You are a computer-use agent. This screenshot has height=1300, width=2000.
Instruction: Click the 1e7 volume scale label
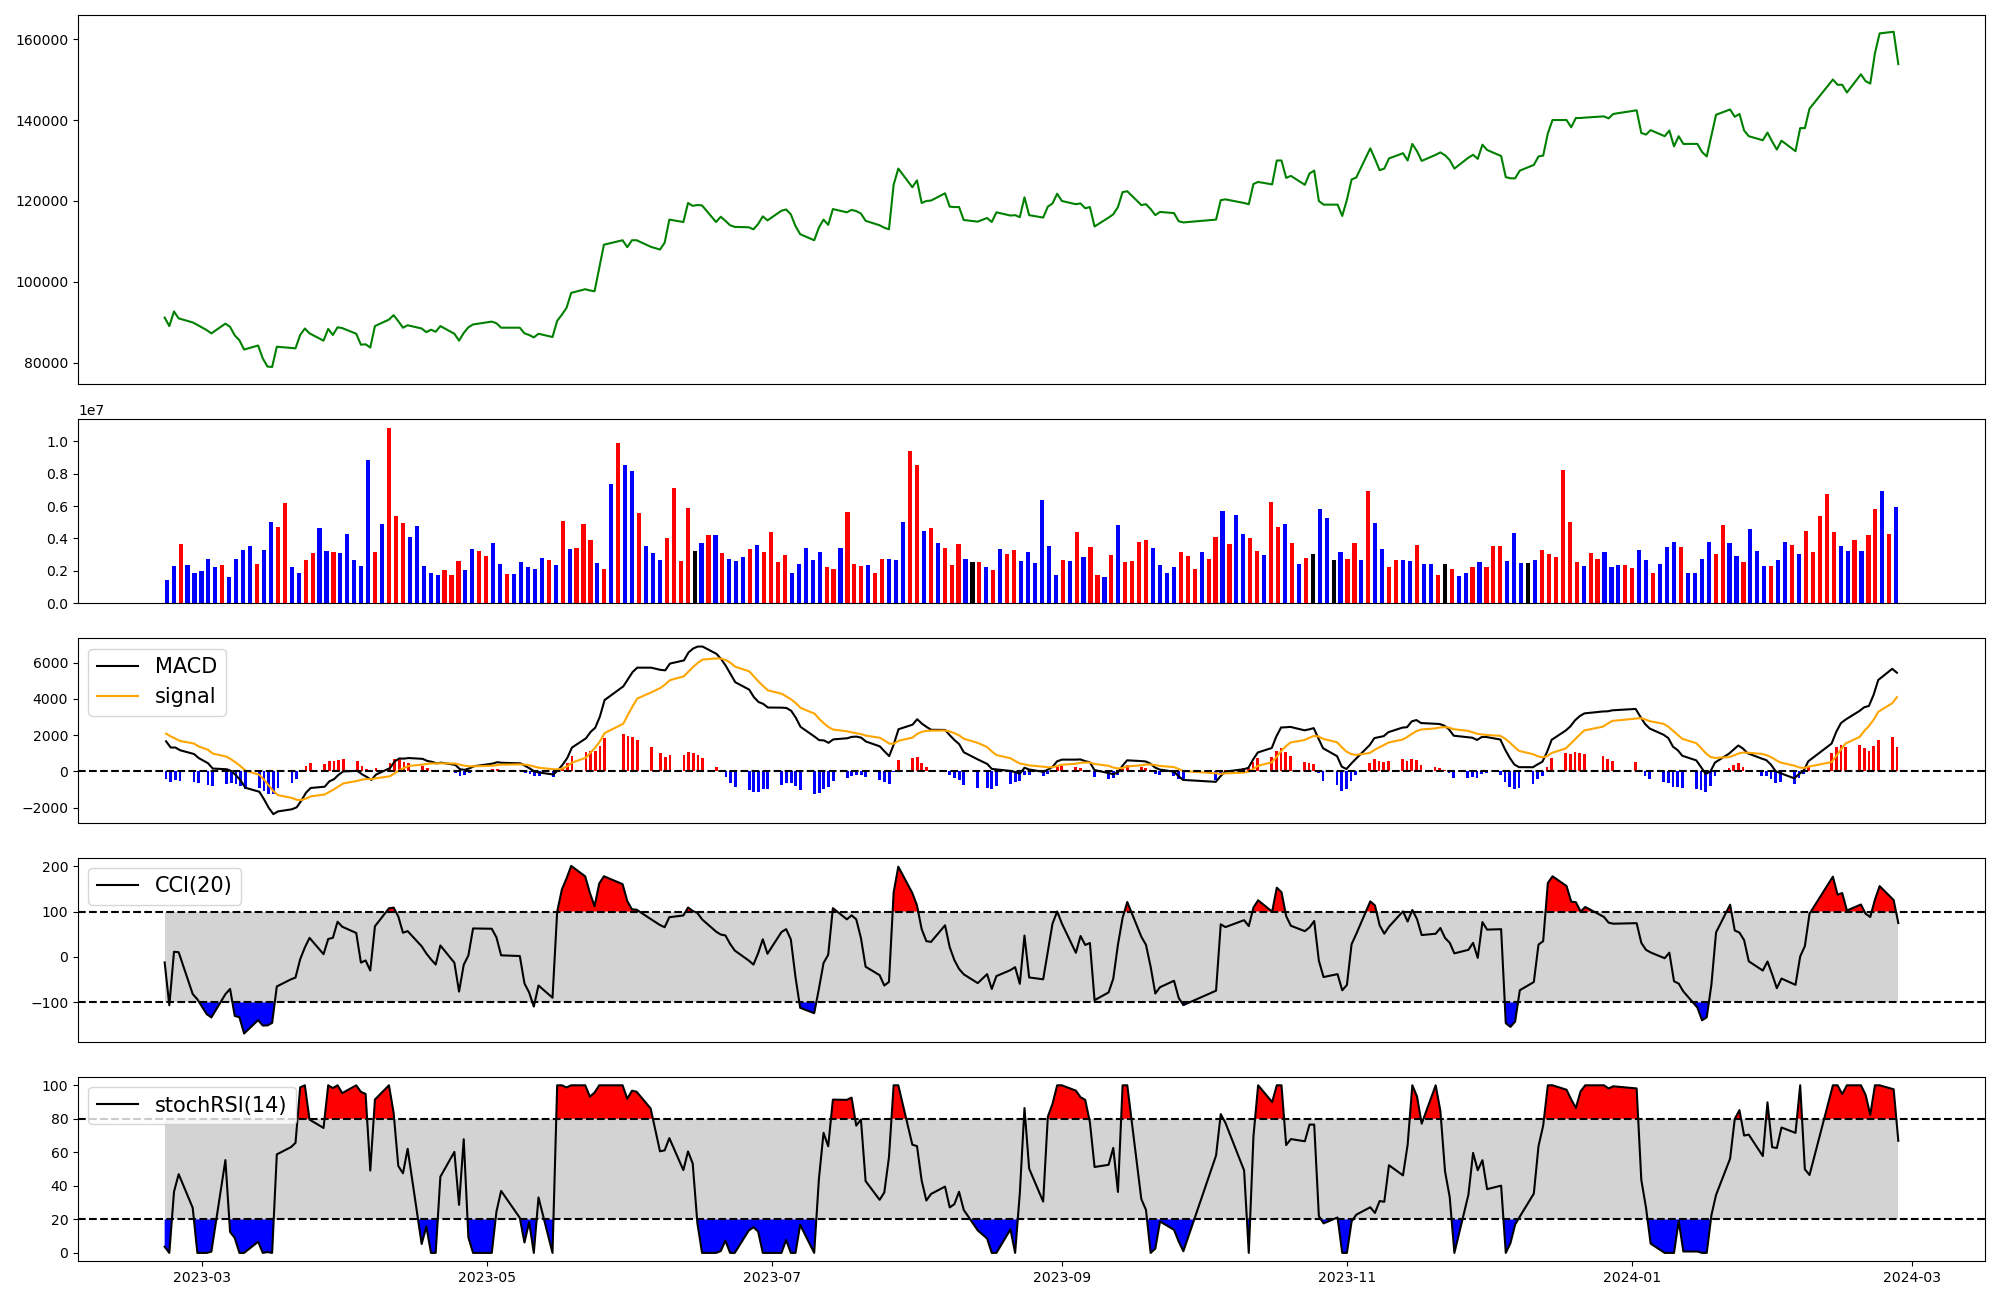pos(92,410)
